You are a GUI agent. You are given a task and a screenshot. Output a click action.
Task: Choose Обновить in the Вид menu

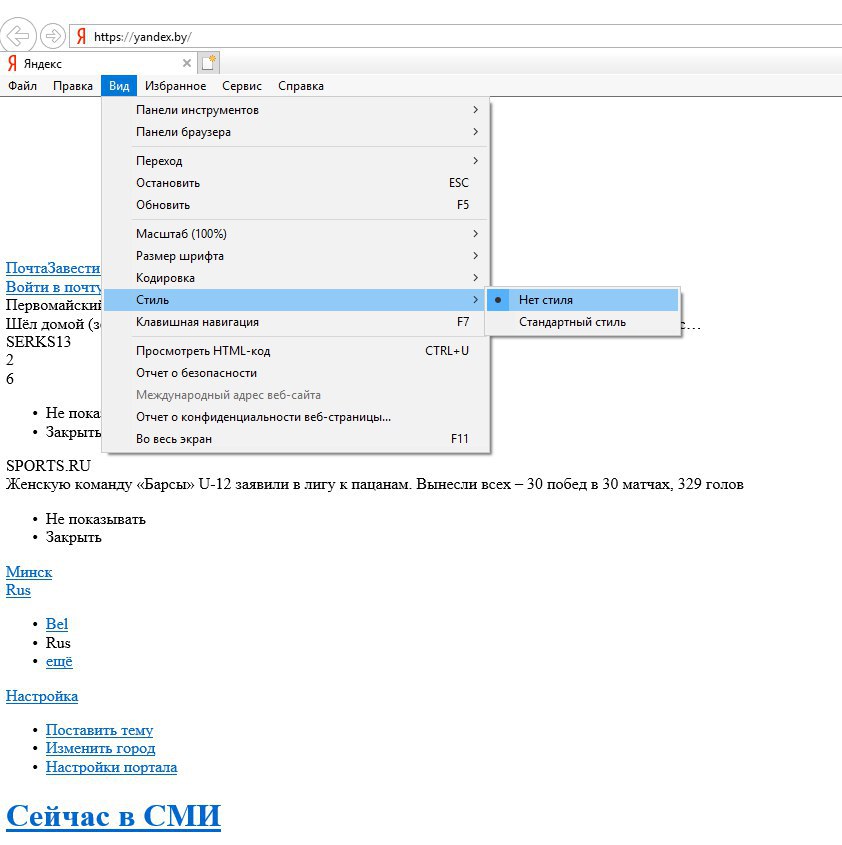tap(296, 205)
